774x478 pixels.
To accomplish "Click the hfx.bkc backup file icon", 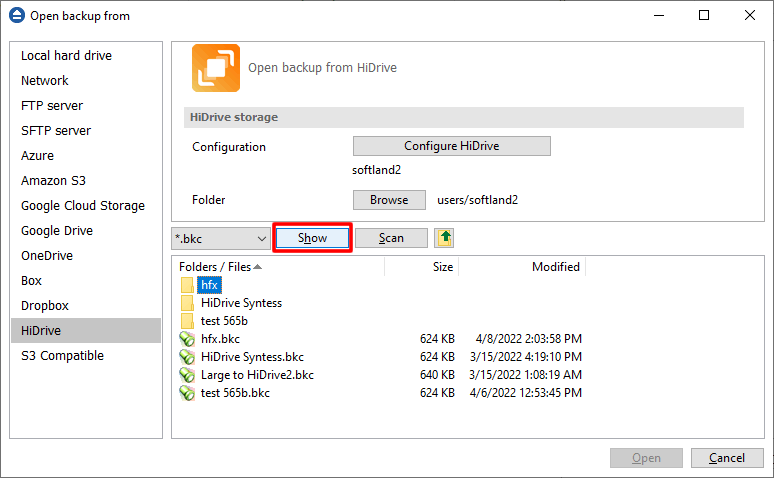I will [187, 339].
